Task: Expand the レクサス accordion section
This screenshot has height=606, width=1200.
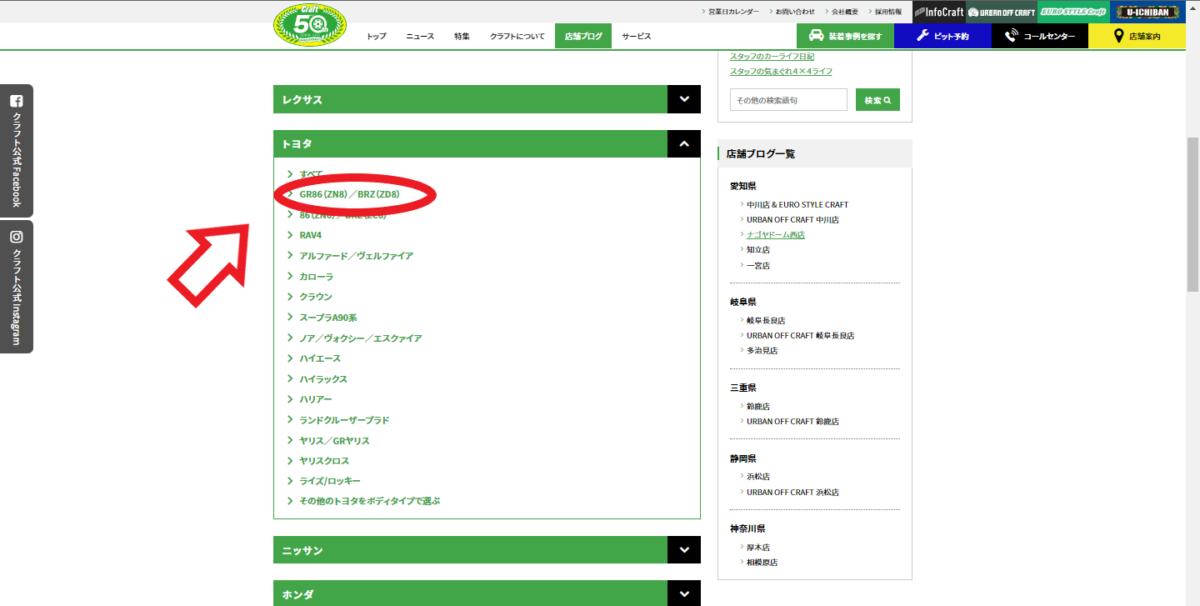Action: click(x=684, y=100)
